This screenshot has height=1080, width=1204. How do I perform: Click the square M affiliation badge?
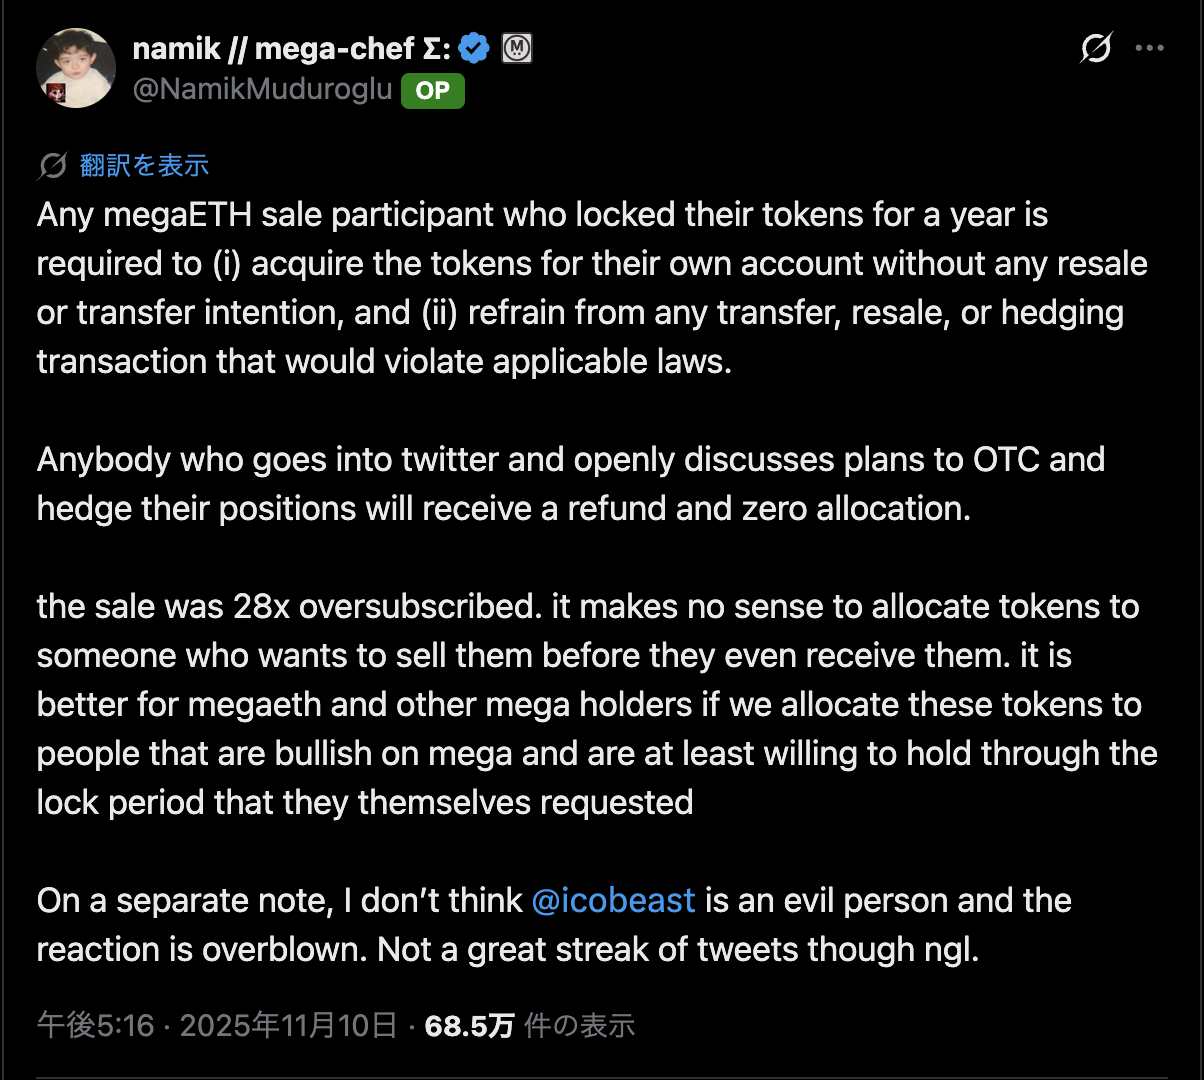click(x=516, y=47)
